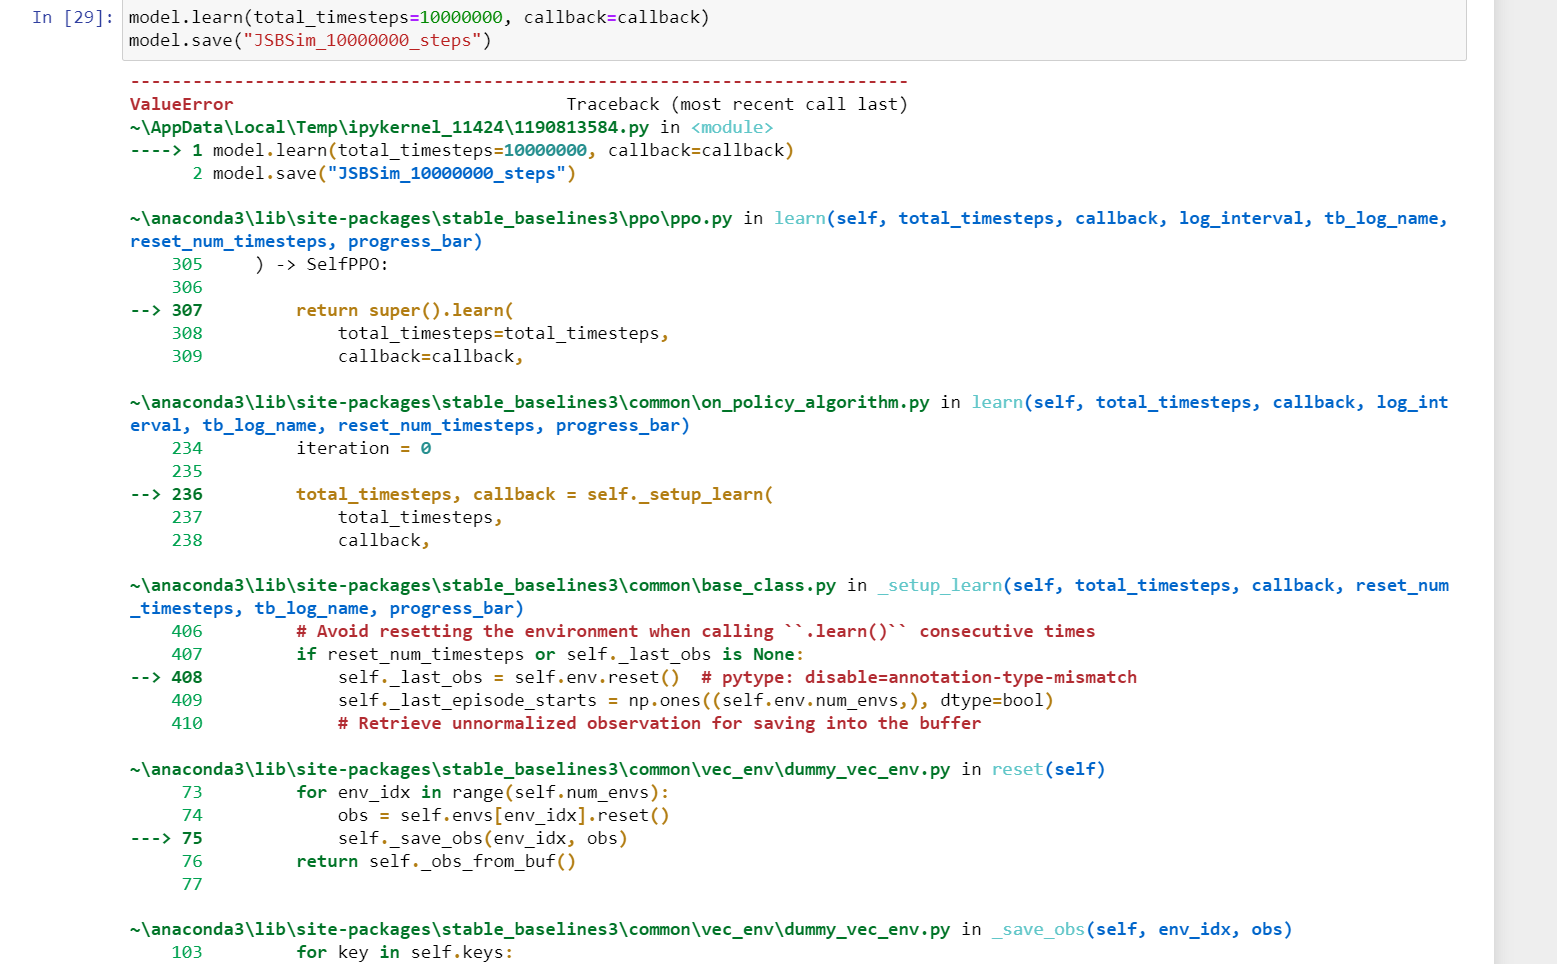Click the ValueError label in traceback
This screenshot has width=1557, height=964.
point(181,104)
